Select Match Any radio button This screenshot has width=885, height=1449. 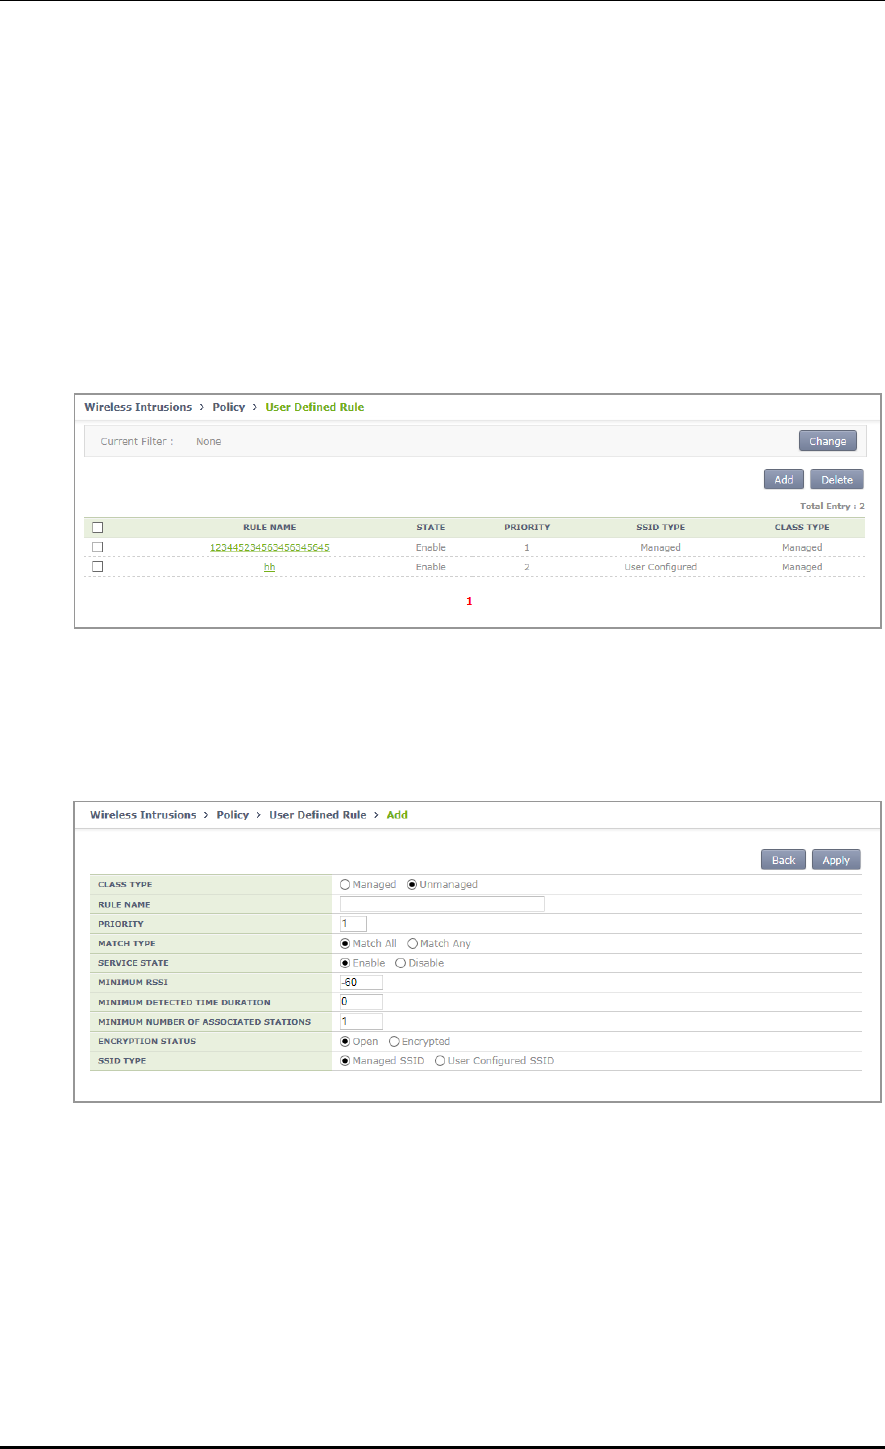click(x=413, y=944)
